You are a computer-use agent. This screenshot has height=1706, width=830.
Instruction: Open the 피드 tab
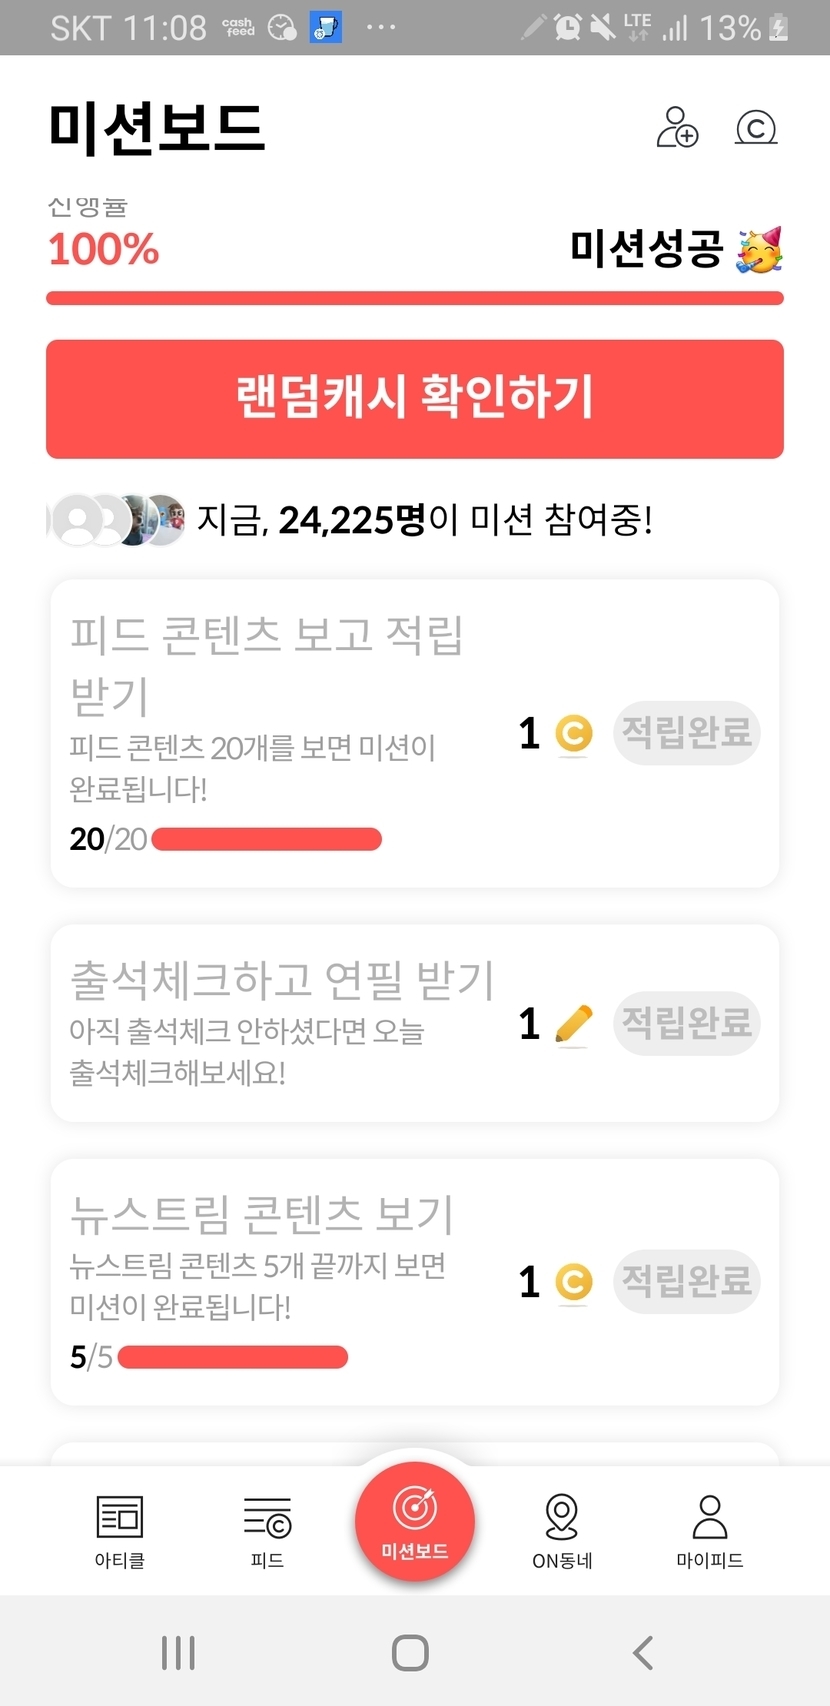(267, 1531)
